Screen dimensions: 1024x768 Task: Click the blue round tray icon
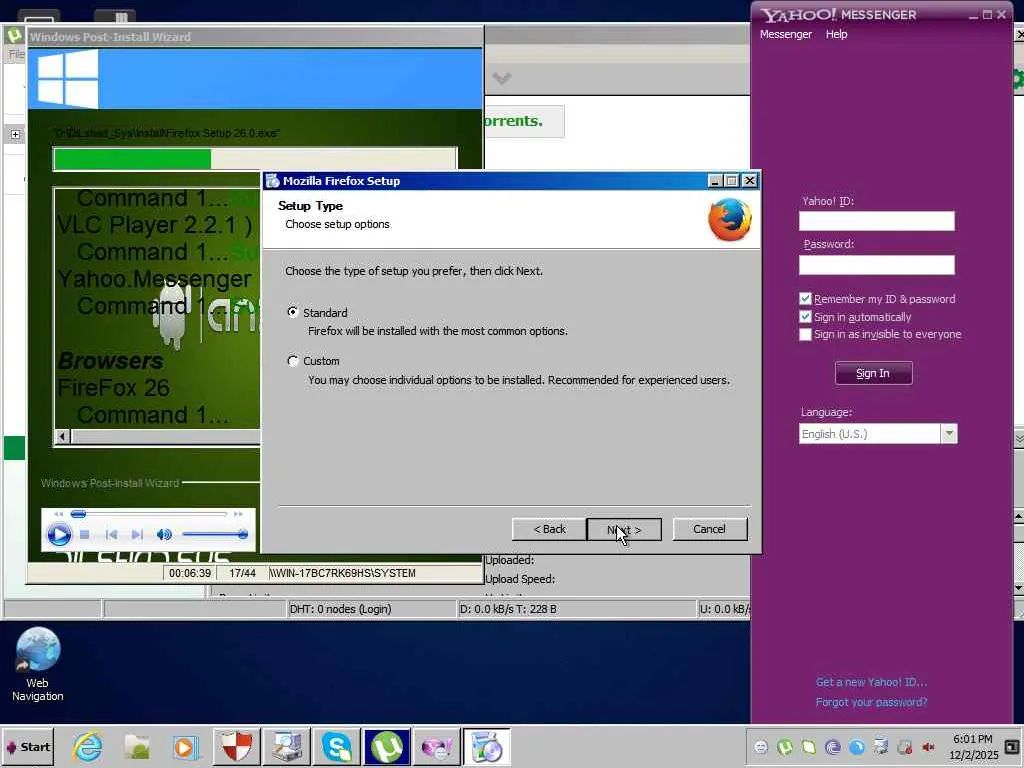coord(857,746)
